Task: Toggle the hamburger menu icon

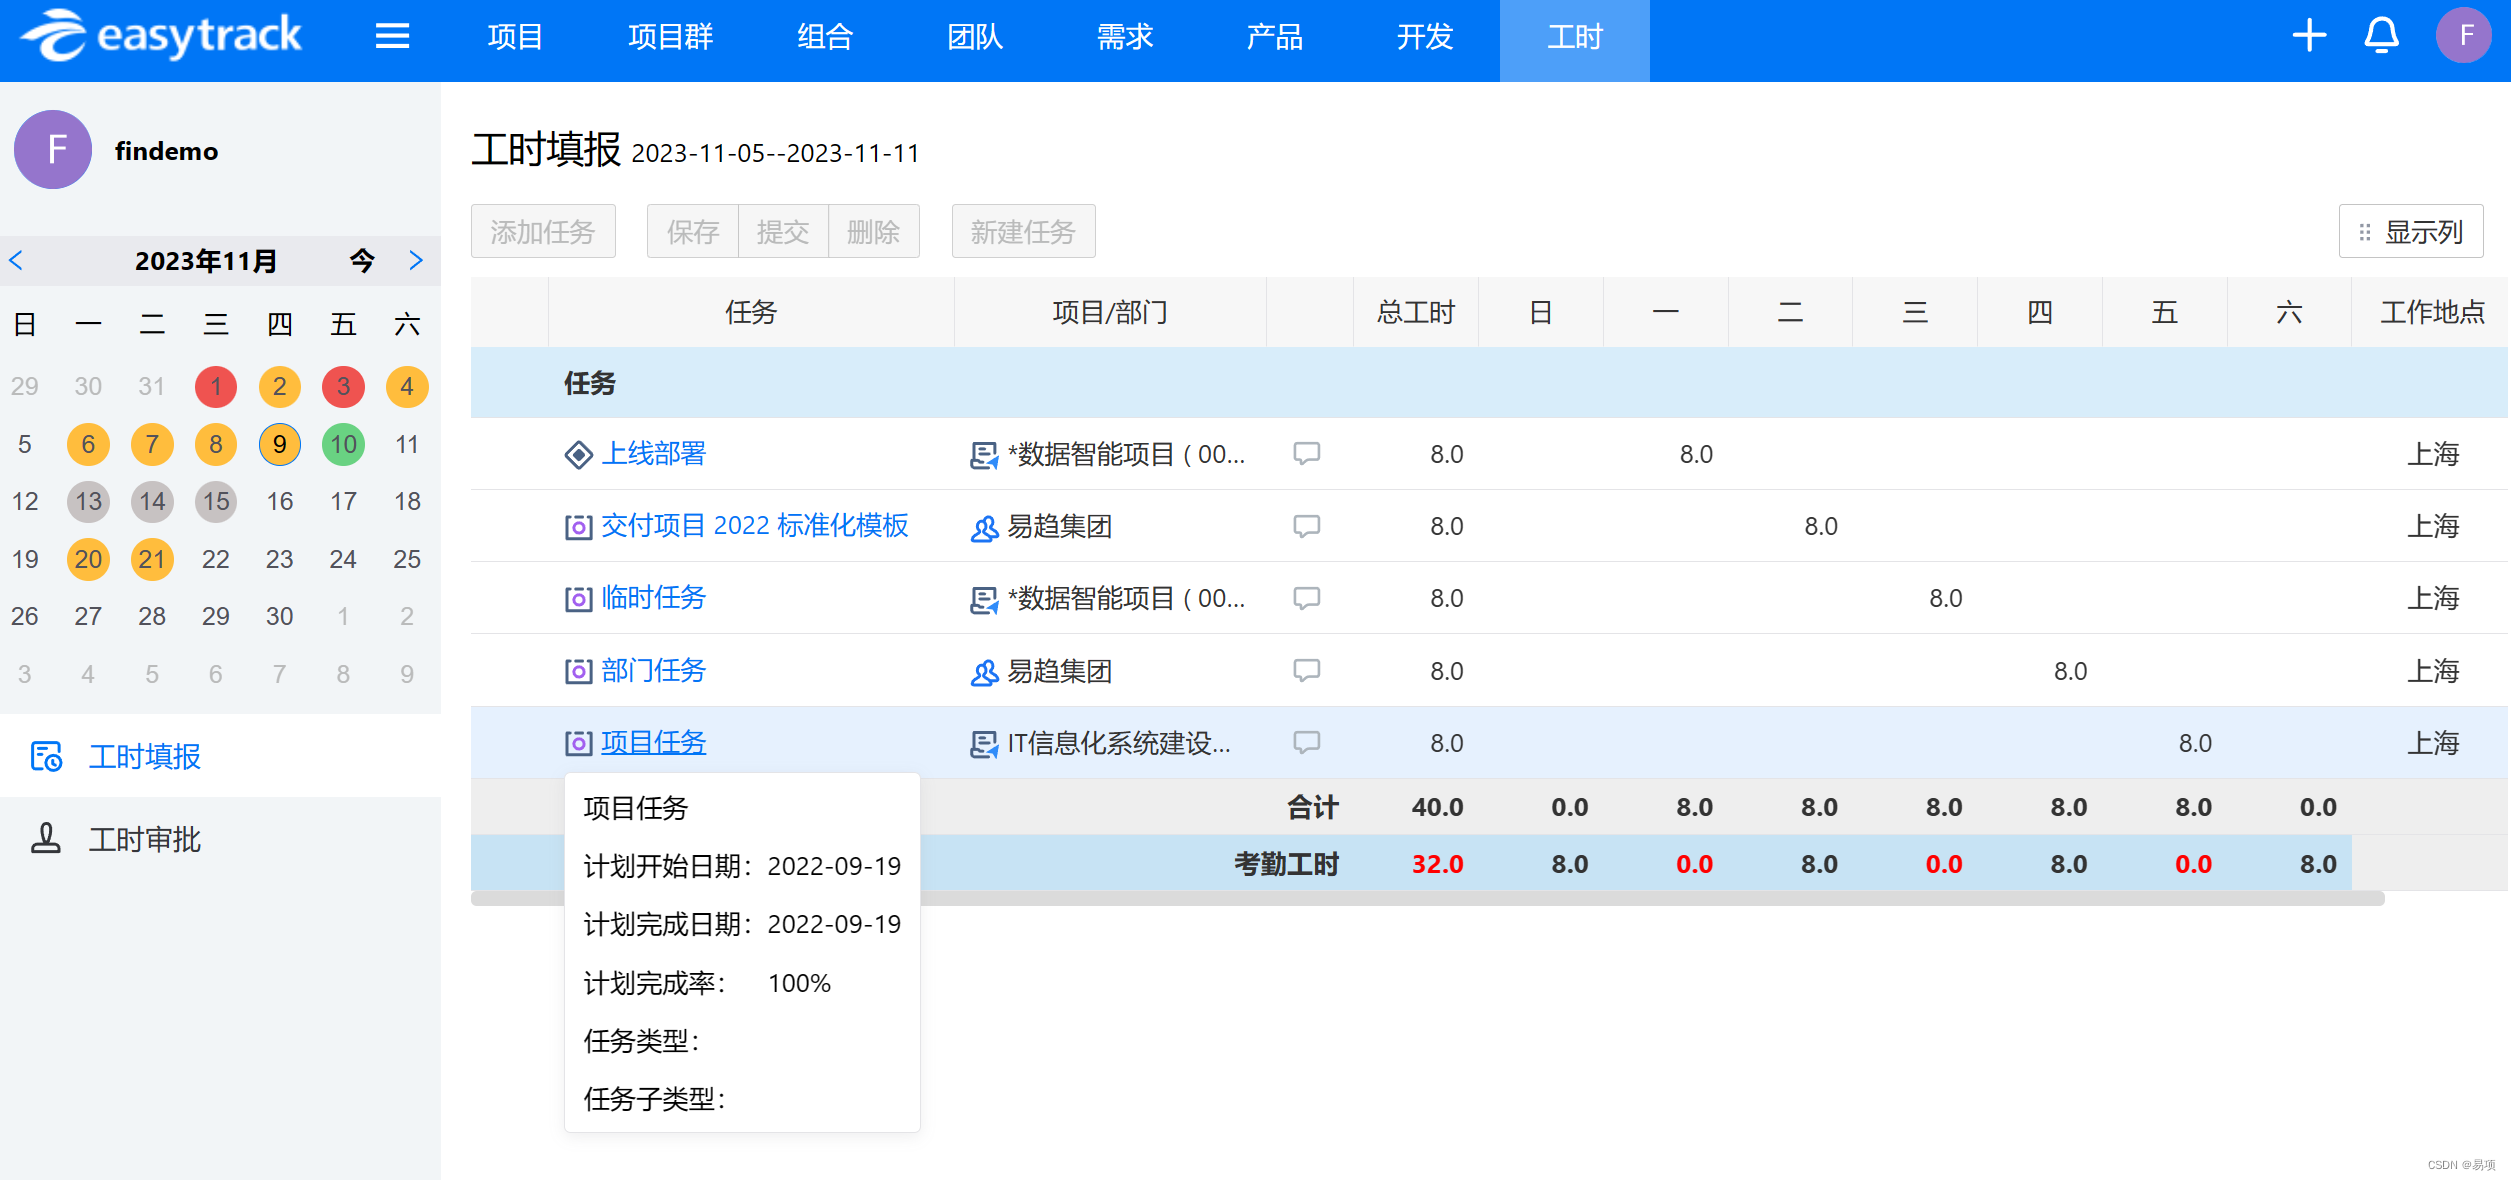Action: click(x=392, y=37)
